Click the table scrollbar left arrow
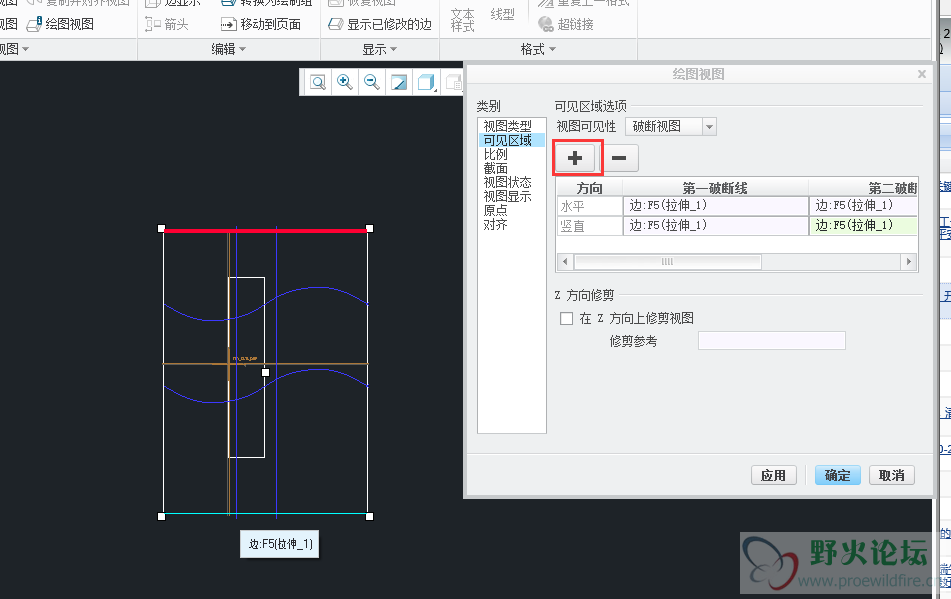This screenshot has width=951, height=599. 565,262
